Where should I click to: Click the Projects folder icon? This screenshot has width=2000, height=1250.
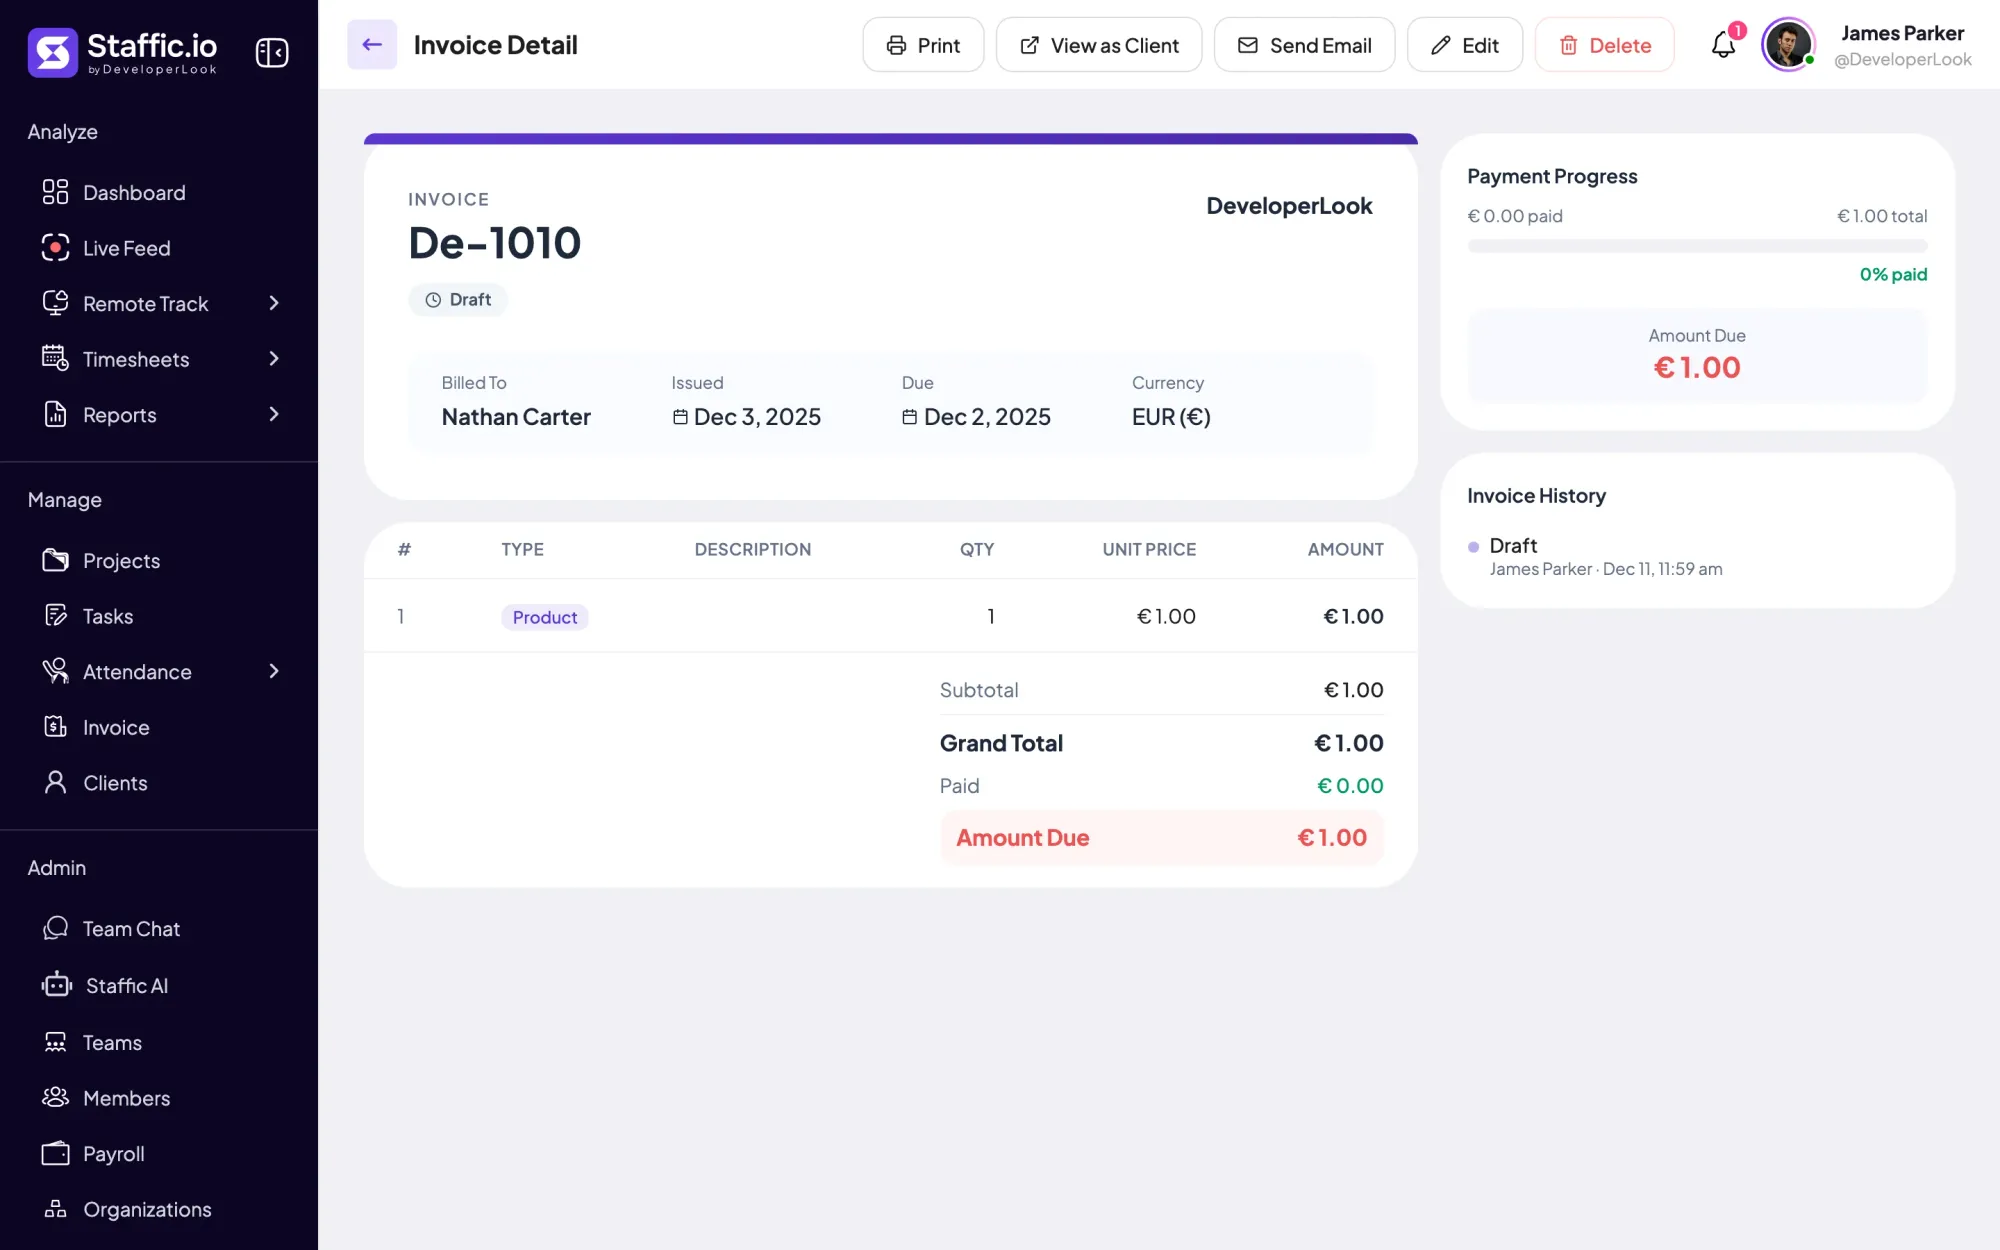56,560
